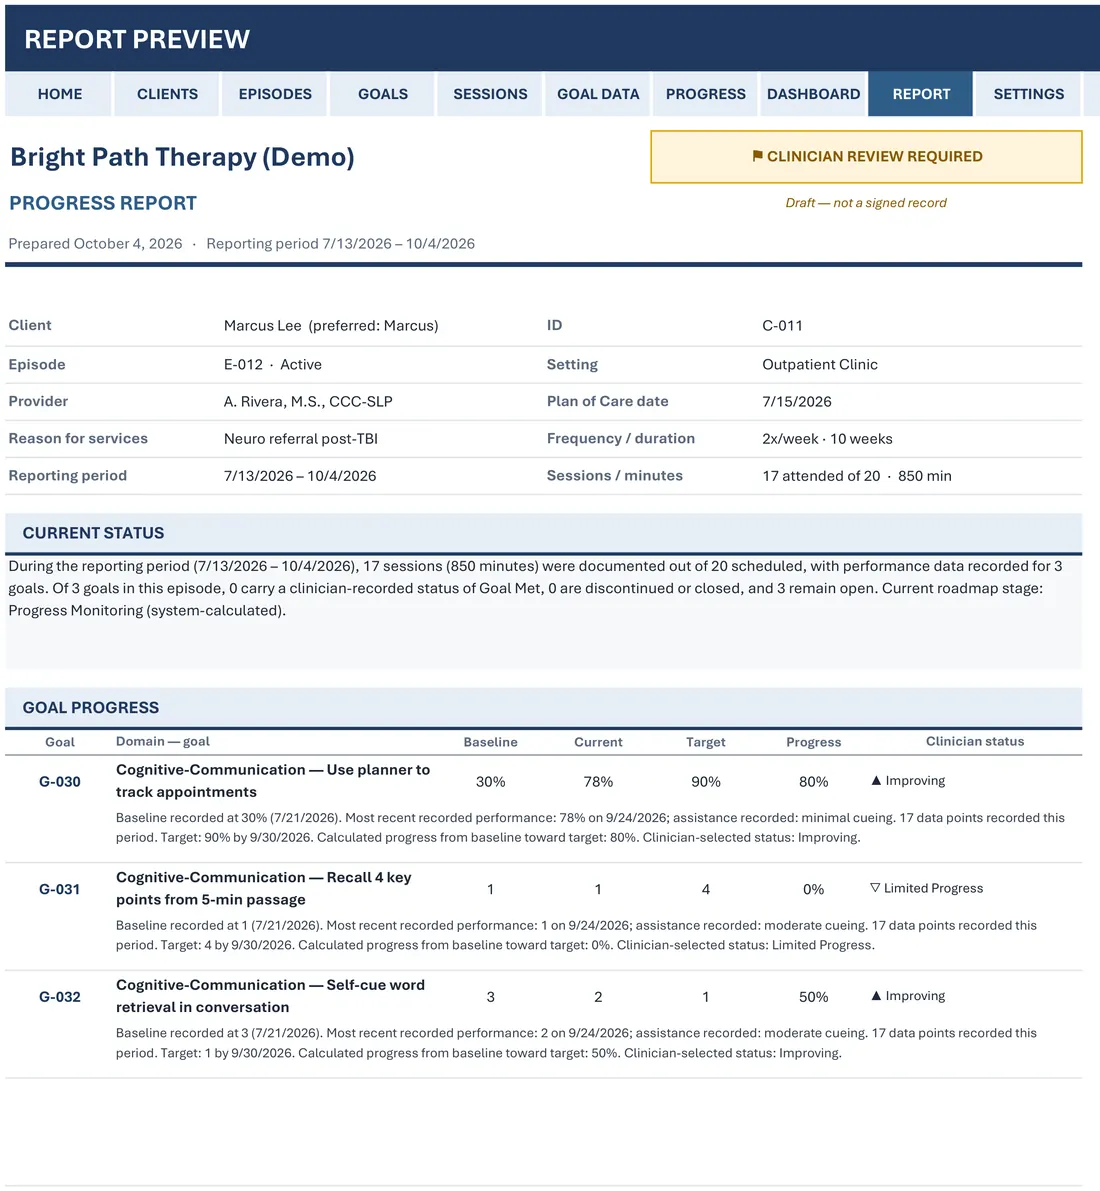Click the Improving triangle icon for G-032
This screenshot has height=1191, width=1100.
[x=876, y=995]
